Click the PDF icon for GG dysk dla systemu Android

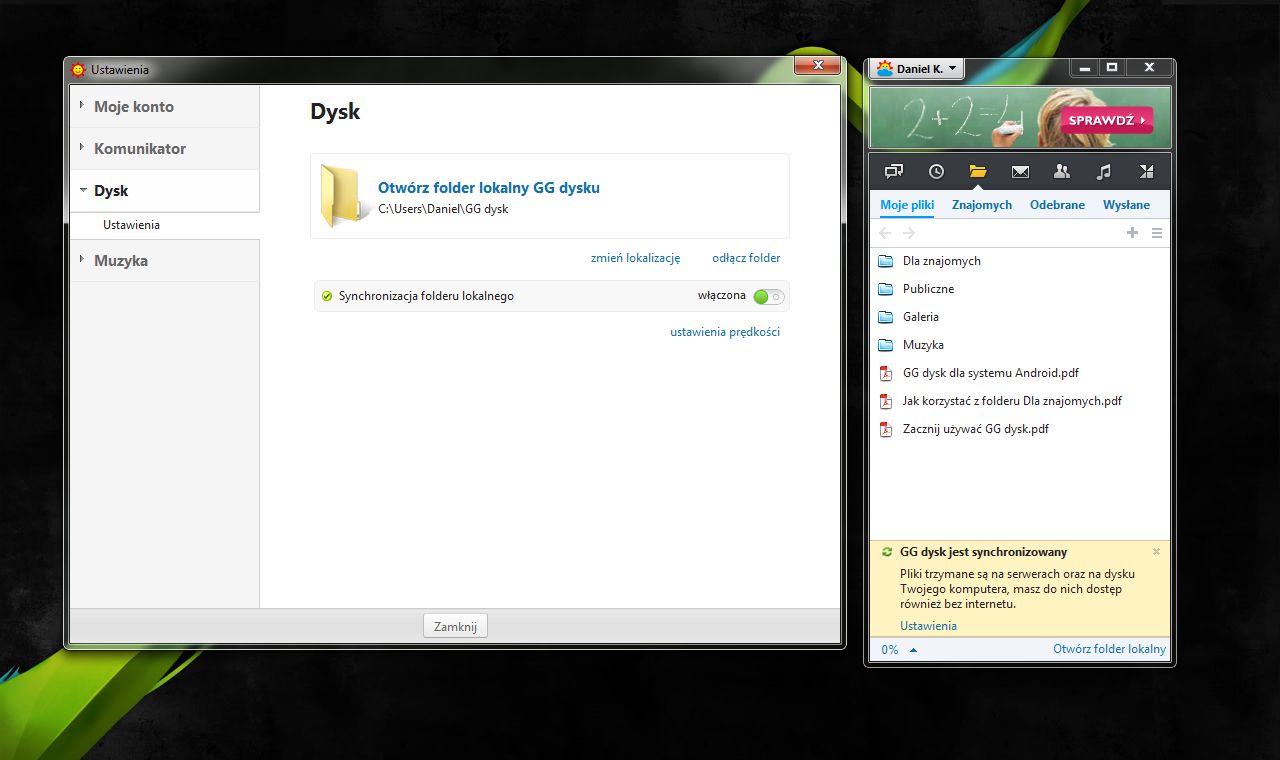tap(885, 373)
